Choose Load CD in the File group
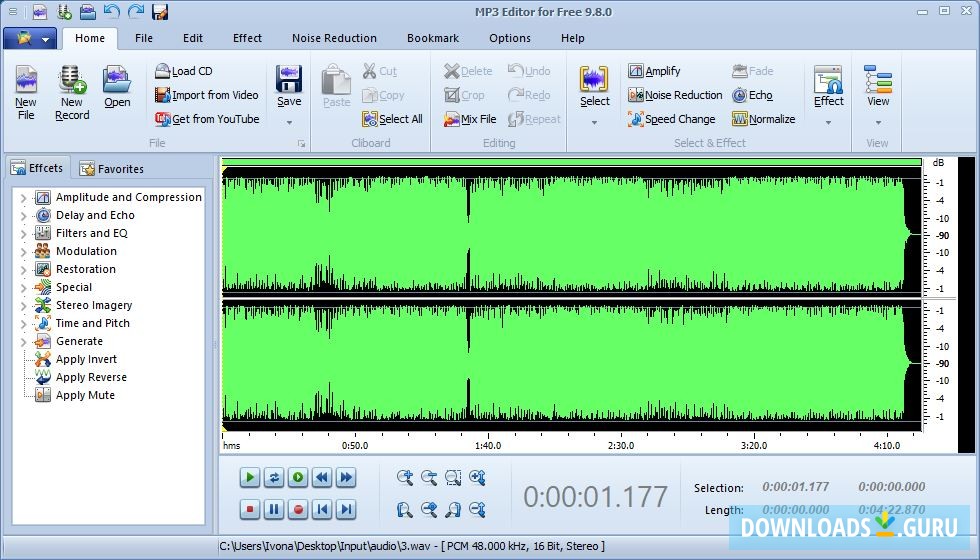Screen dimensions: 980x560 pos(184,71)
